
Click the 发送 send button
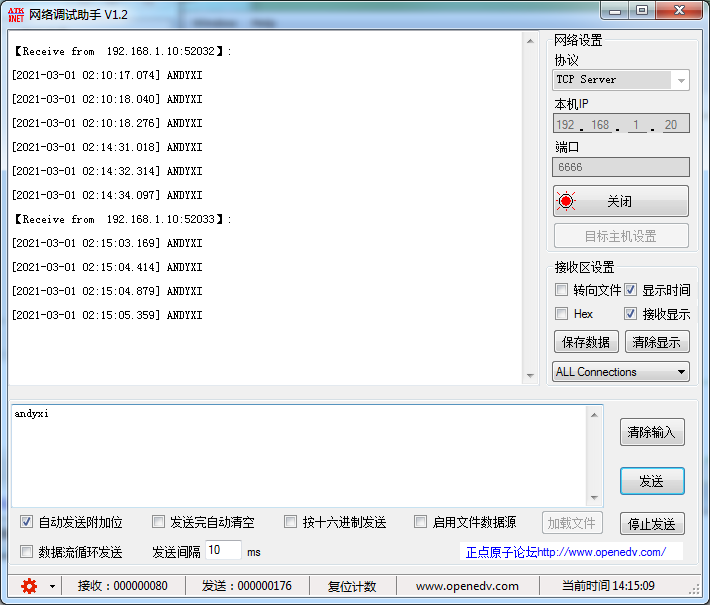coord(652,481)
